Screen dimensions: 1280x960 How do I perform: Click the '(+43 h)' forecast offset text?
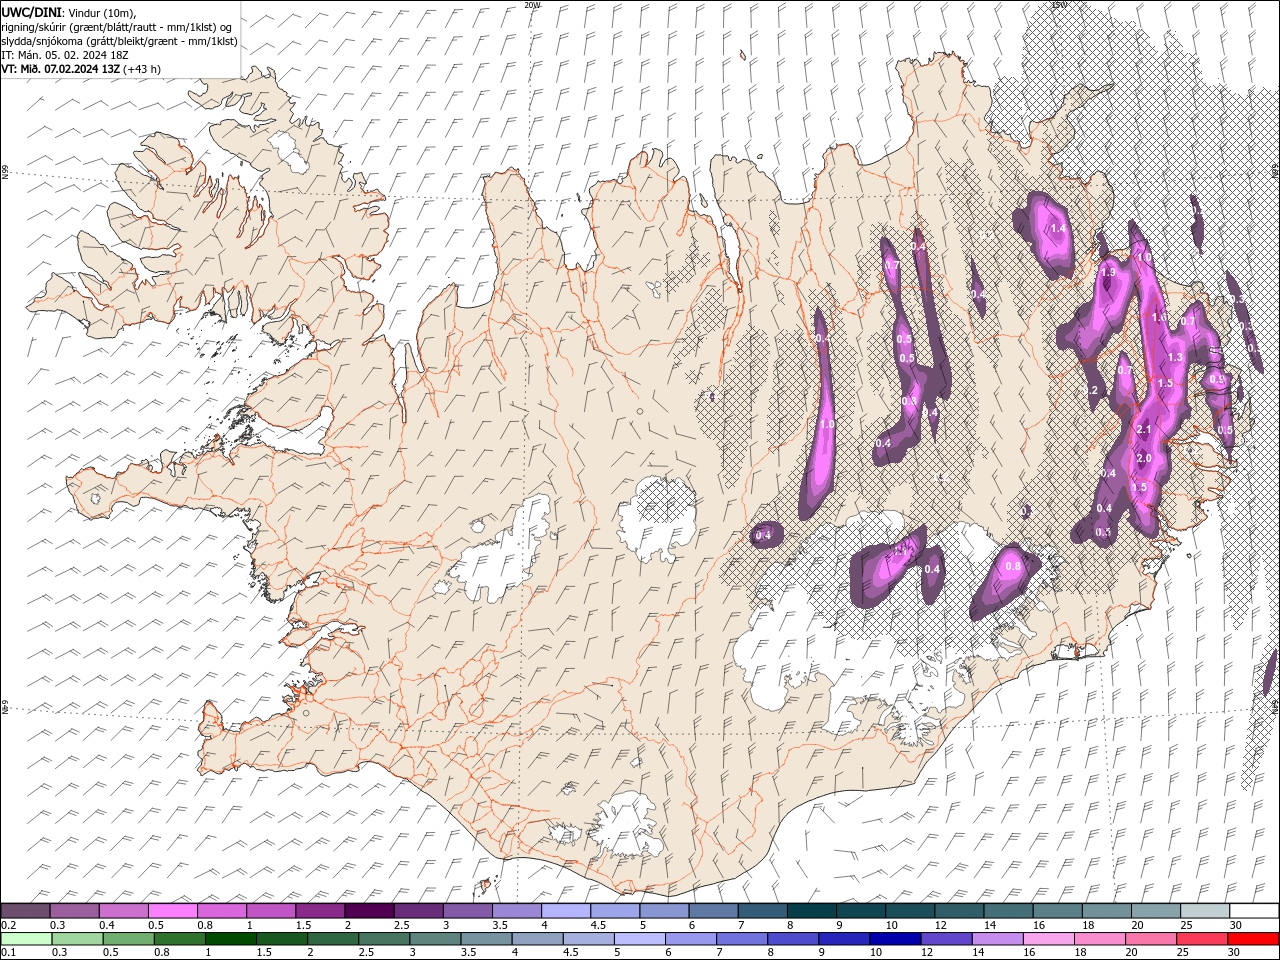coord(143,69)
